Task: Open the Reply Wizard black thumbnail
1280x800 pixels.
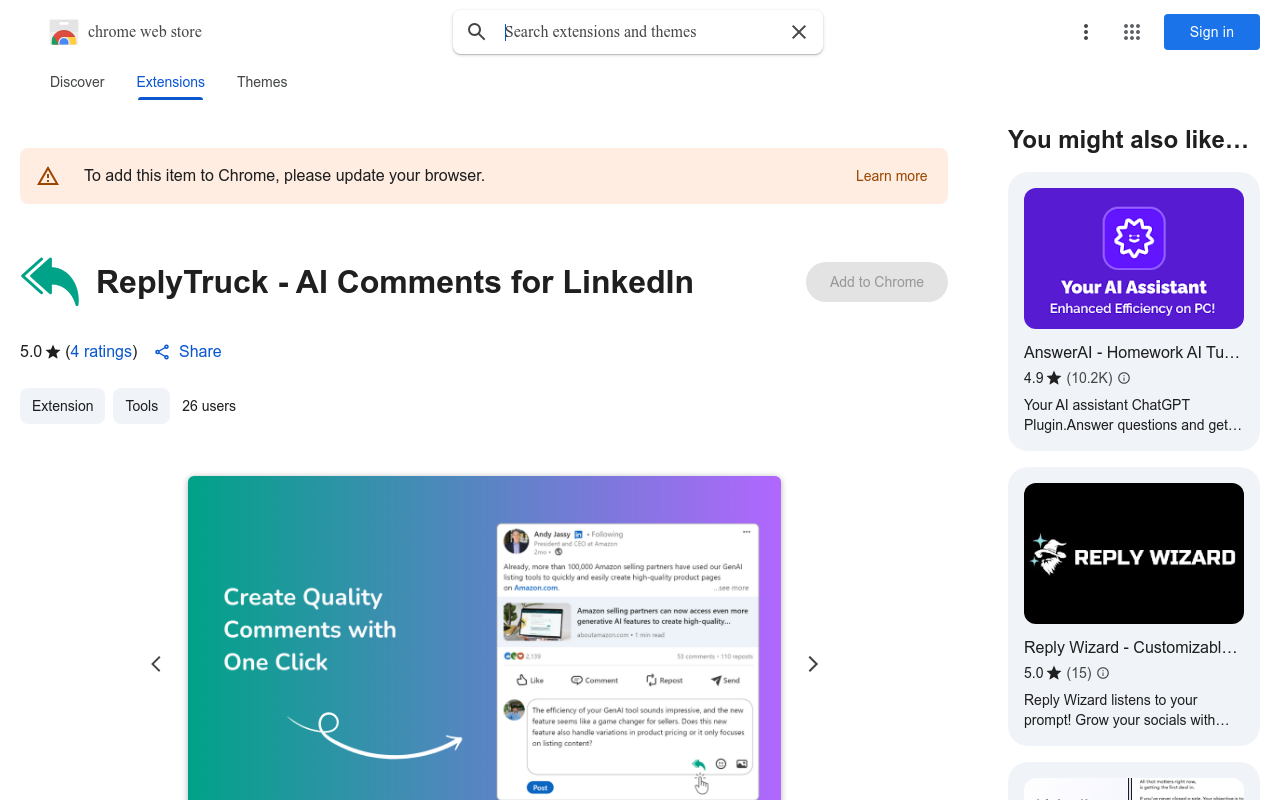Action: point(1134,554)
